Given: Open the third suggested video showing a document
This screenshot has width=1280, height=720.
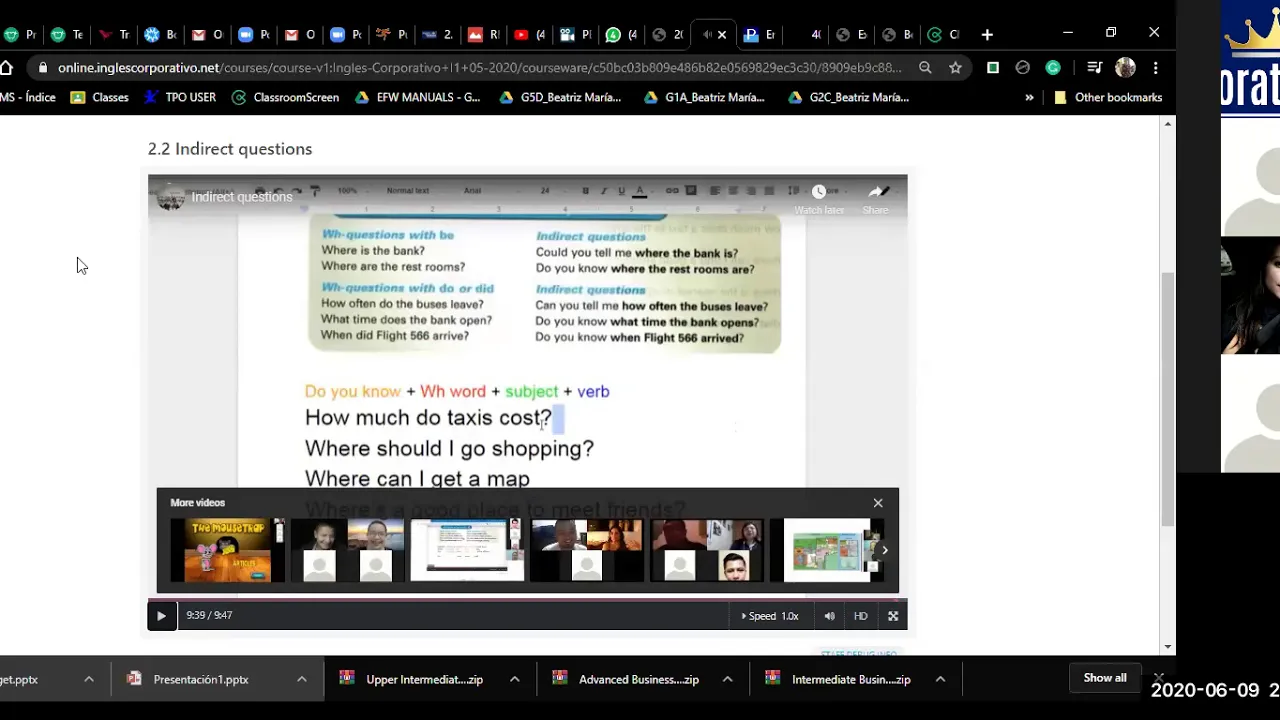Looking at the screenshot, I should tap(467, 550).
